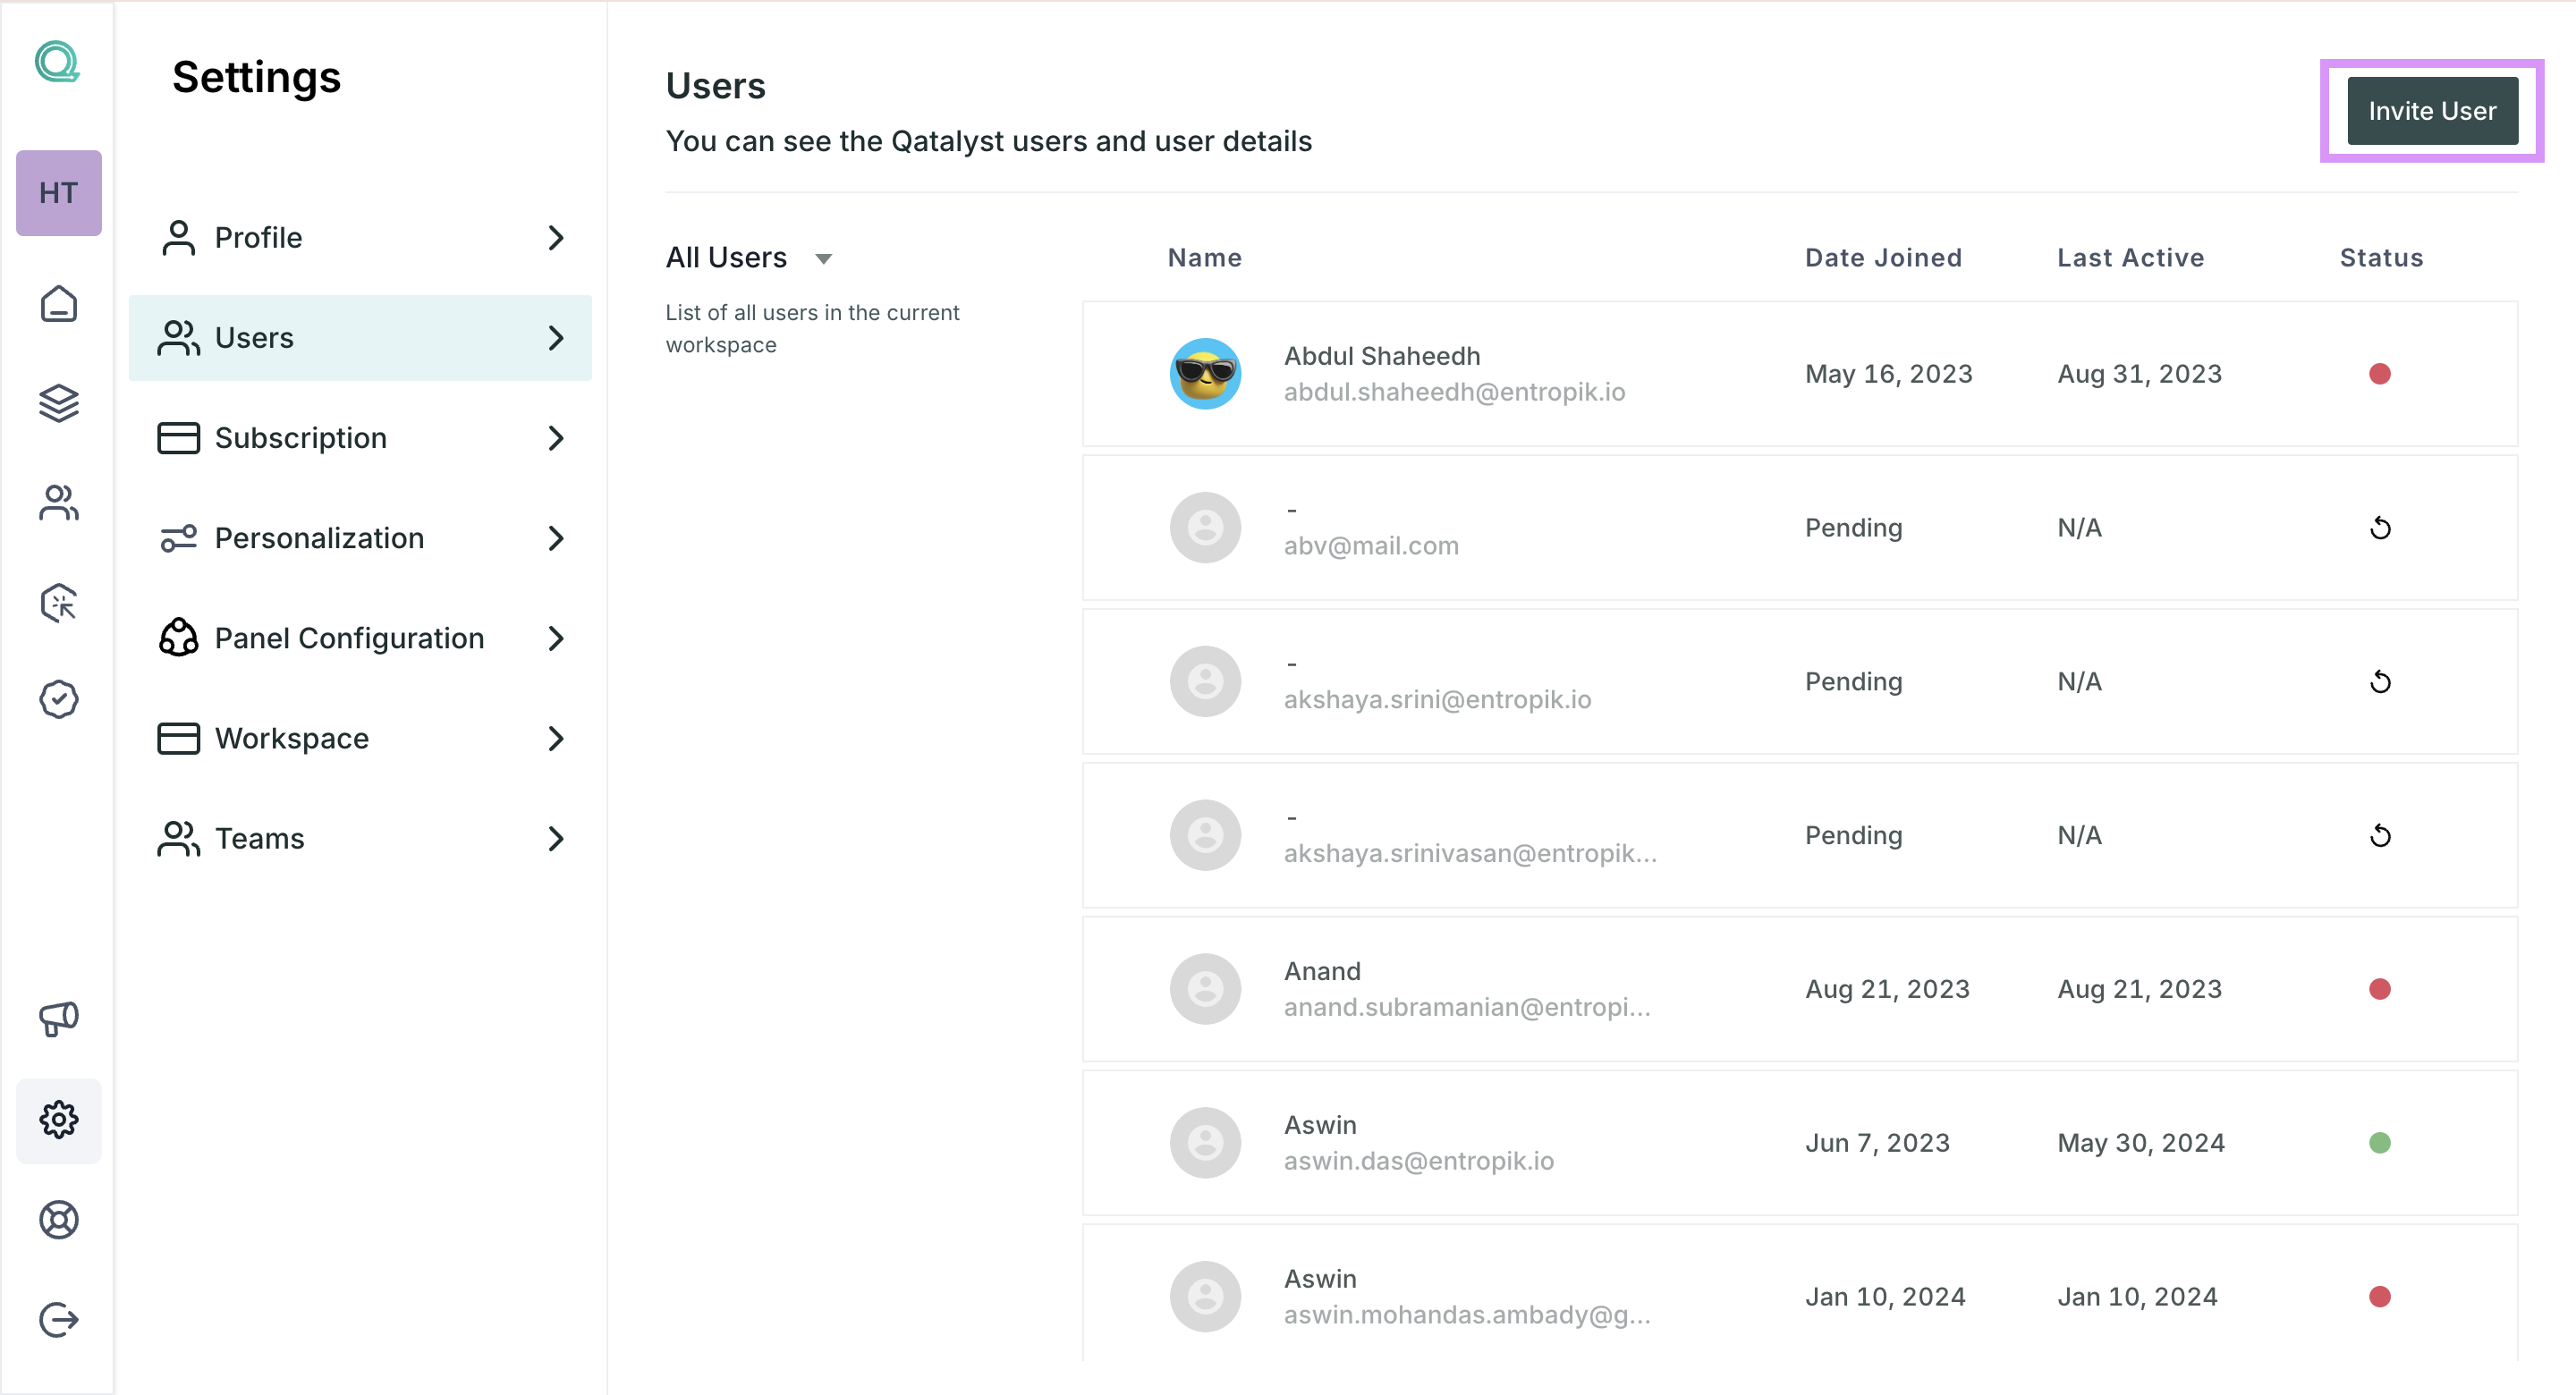The height and width of the screenshot is (1395, 2576).
Task: Open the cursor-click hexagon icon in sidebar
Action: (x=58, y=603)
